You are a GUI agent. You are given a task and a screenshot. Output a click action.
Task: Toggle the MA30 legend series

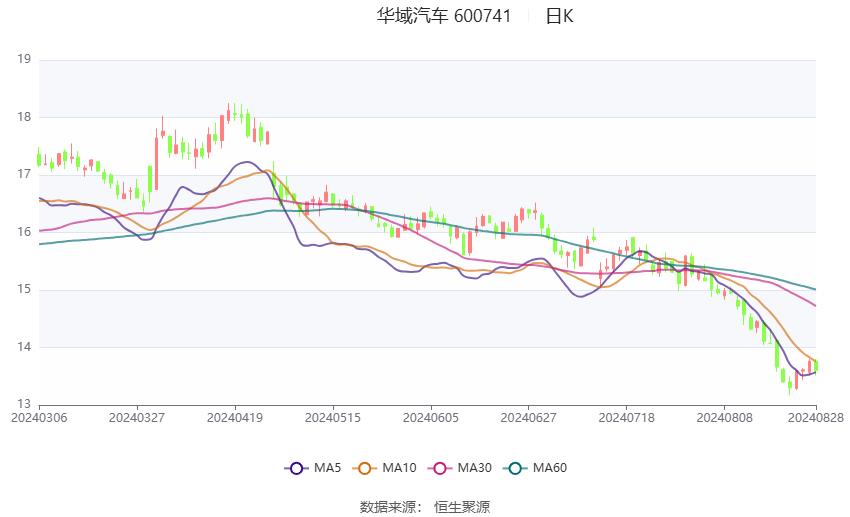click(460, 468)
